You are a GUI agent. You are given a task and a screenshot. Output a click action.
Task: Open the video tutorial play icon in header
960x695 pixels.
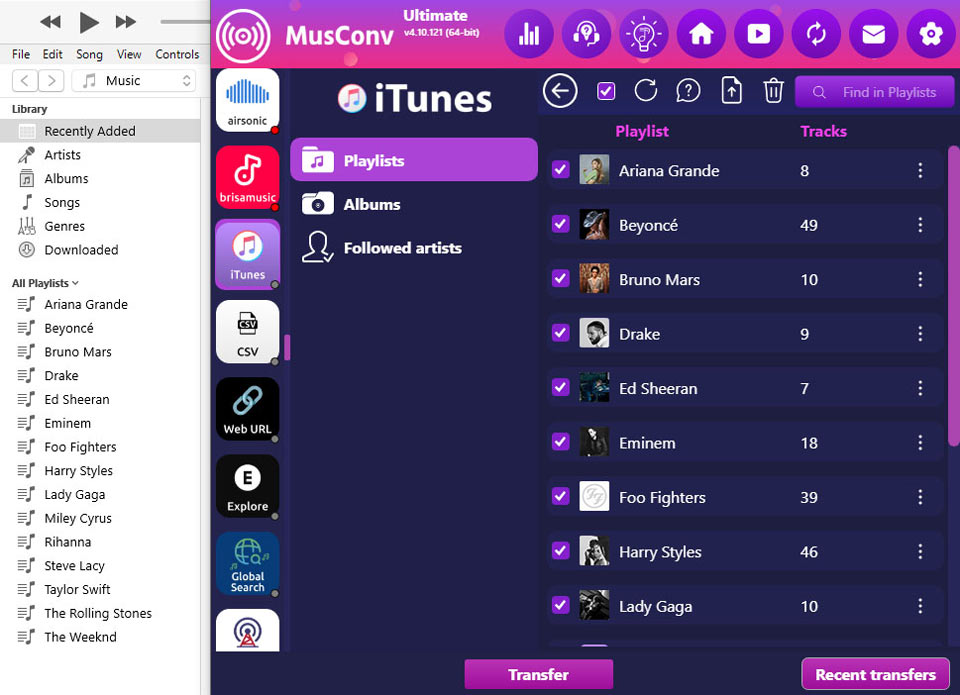coord(759,34)
